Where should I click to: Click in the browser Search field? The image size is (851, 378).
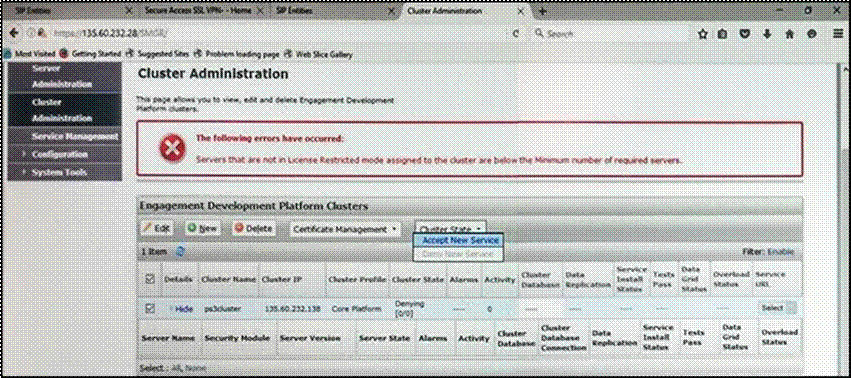(x=611, y=34)
